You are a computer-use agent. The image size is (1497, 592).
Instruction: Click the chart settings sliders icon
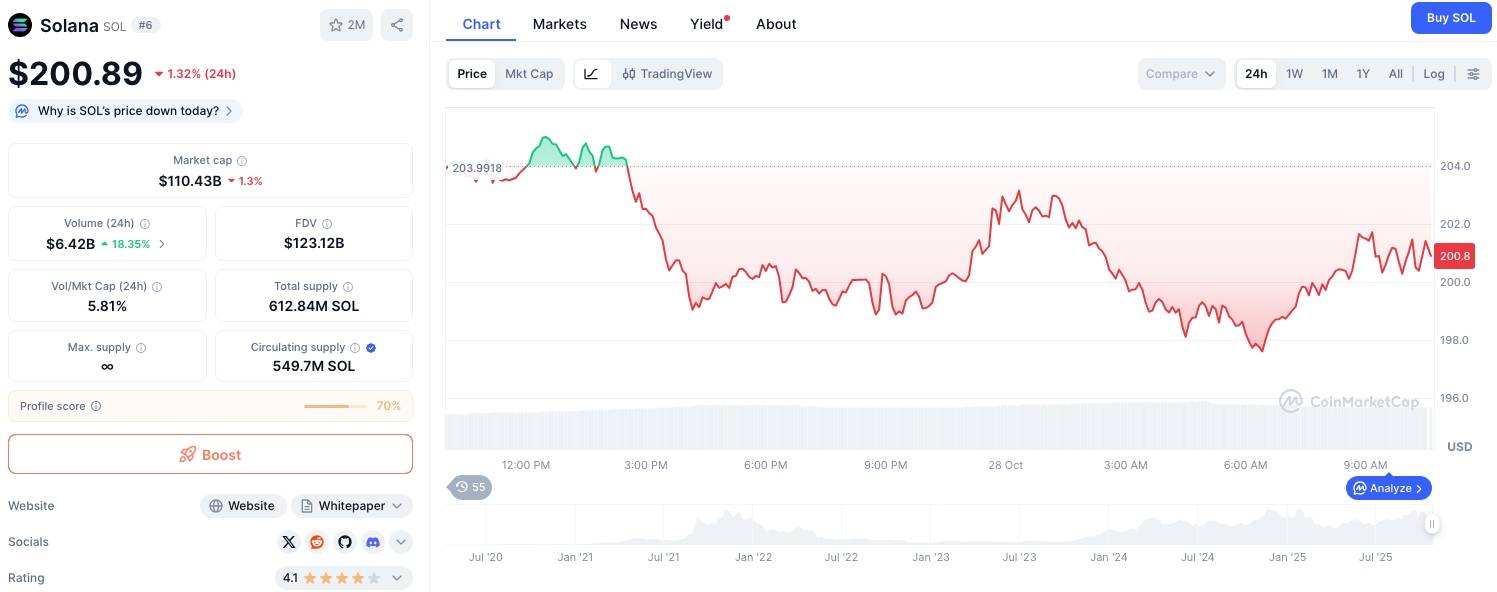click(x=1473, y=73)
